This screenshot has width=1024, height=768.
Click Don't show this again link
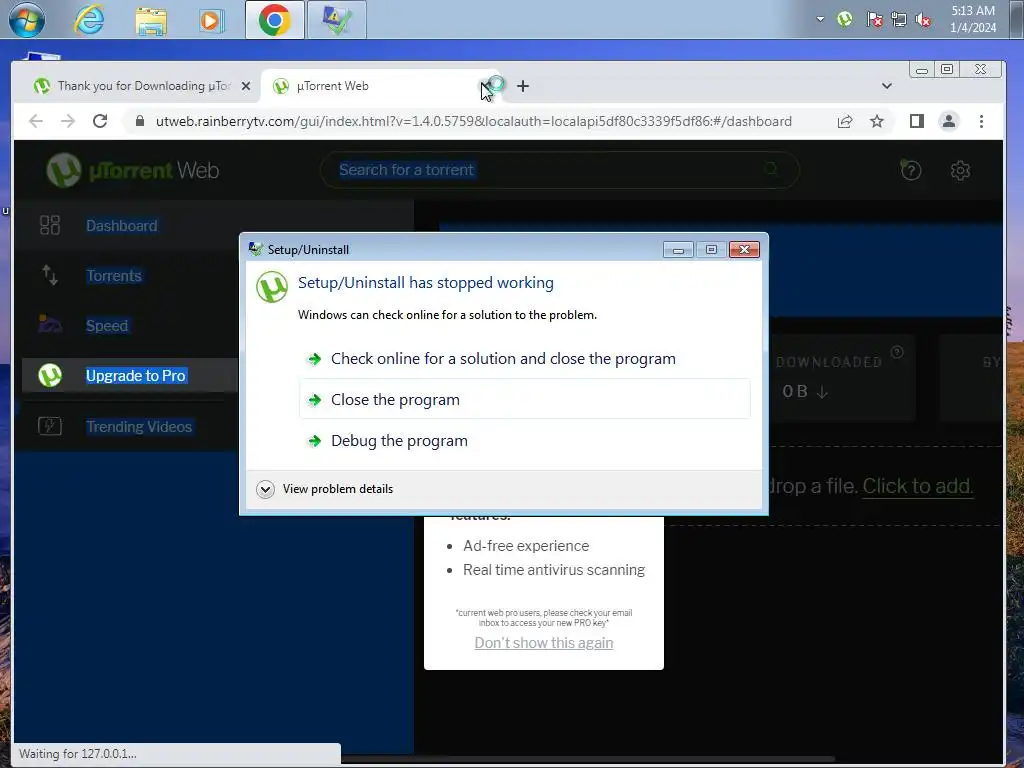tap(543, 643)
